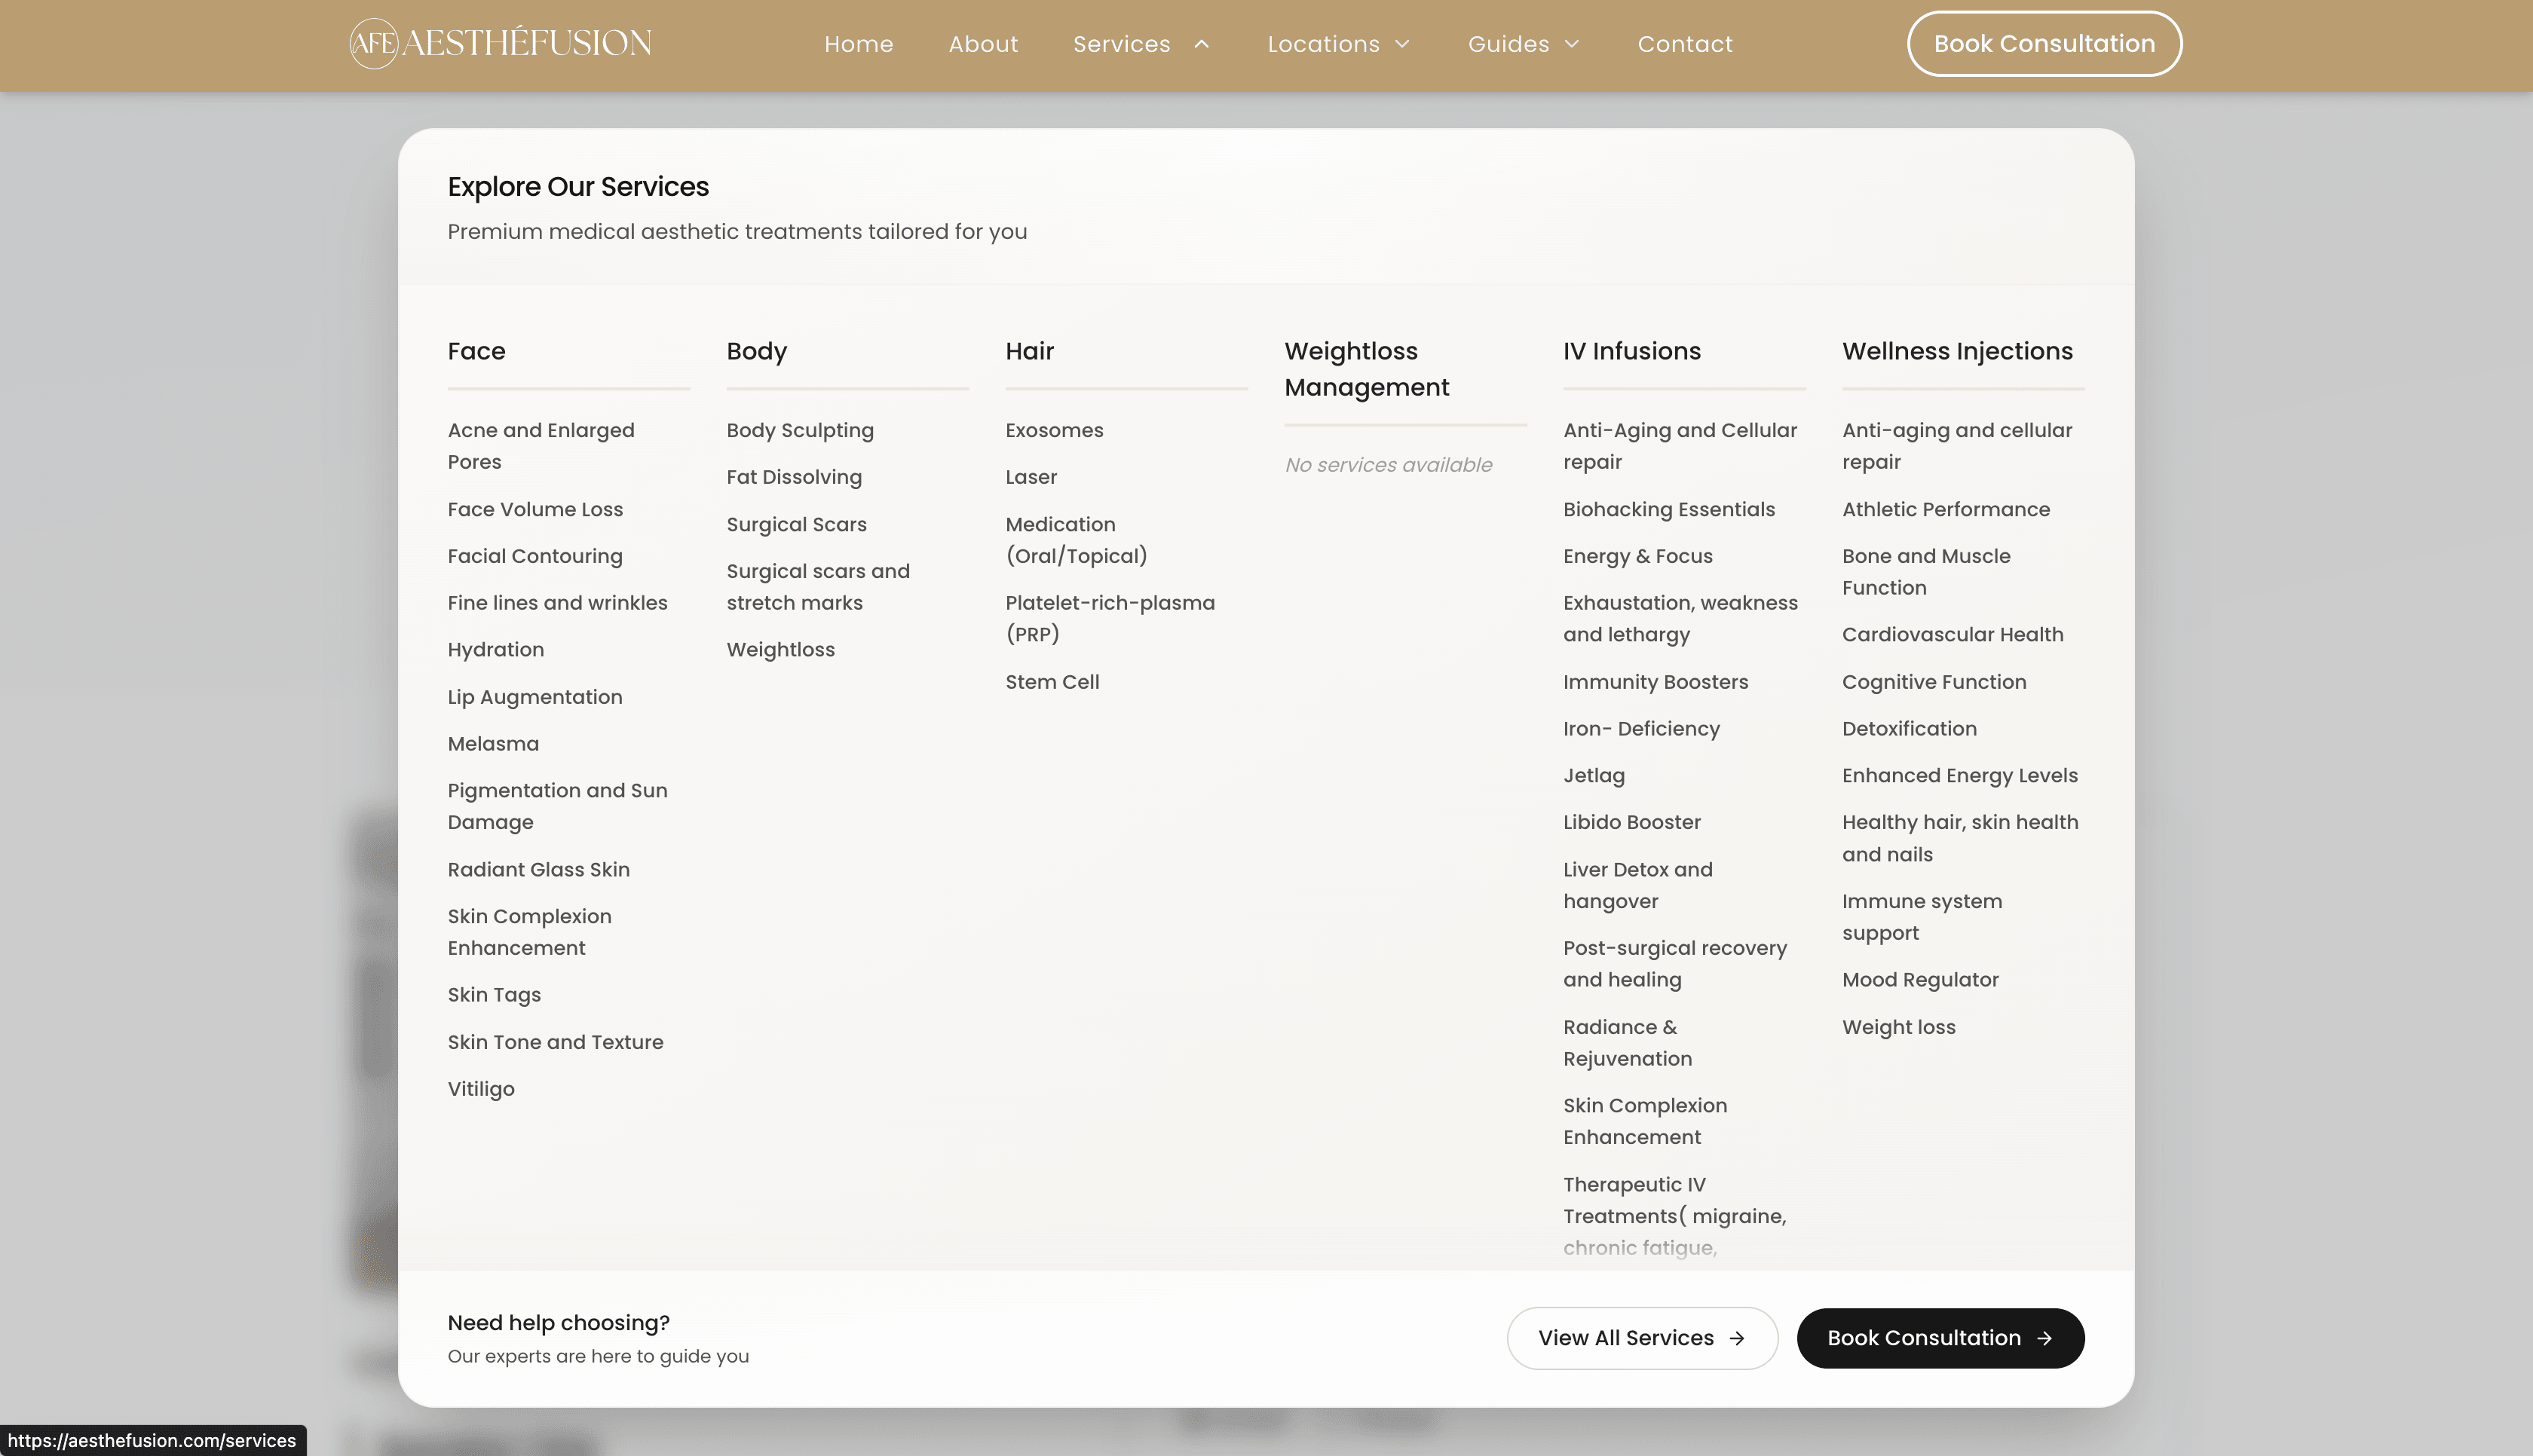
Task: Select Fat Dissolving link
Action: pos(794,477)
